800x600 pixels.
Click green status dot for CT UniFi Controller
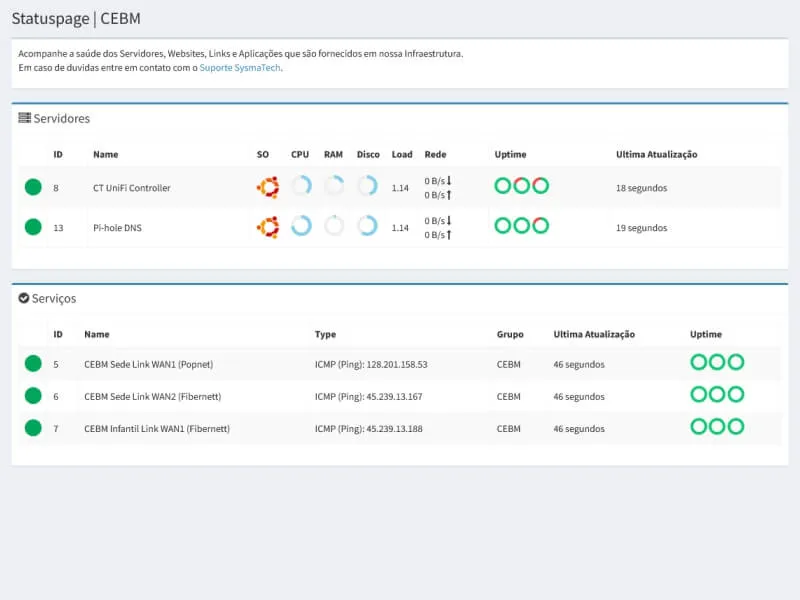click(x=33, y=187)
